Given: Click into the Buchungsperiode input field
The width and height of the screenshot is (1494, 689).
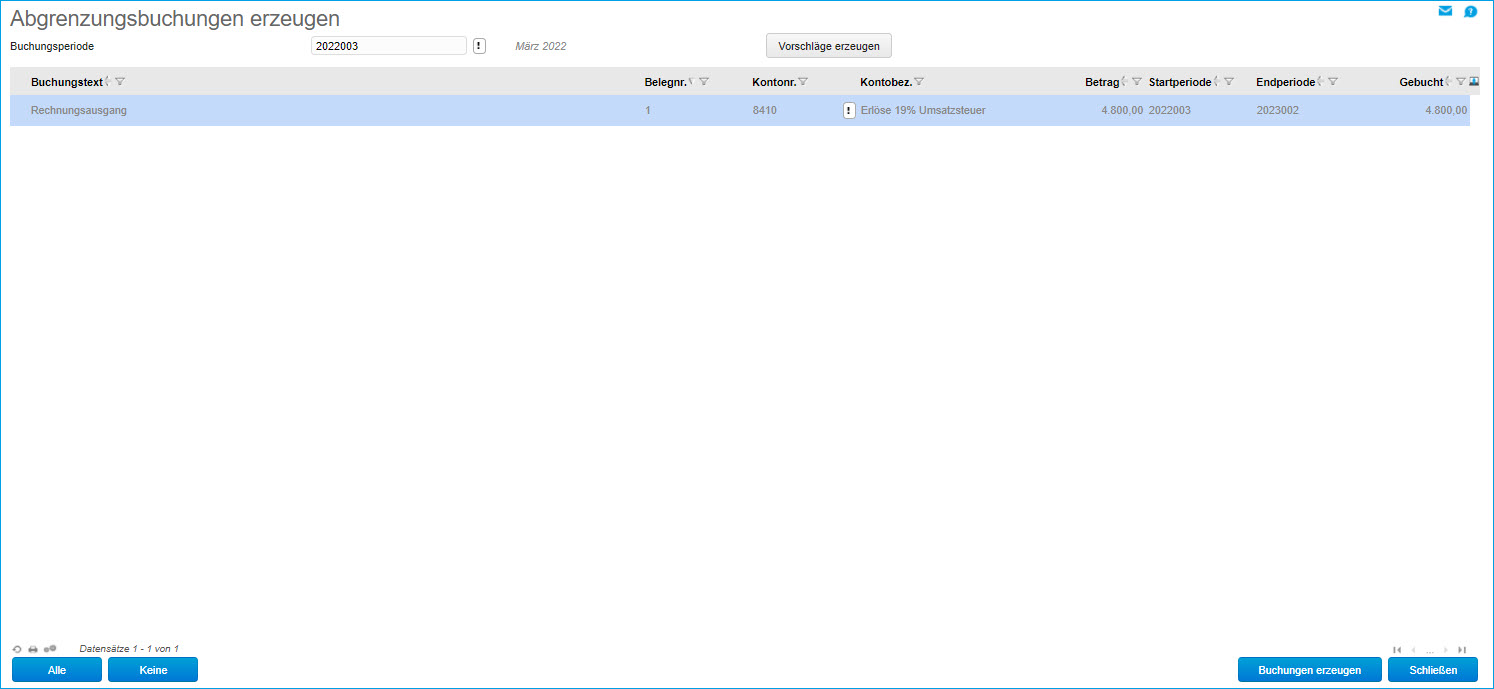Looking at the screenshot, I should tap(388, 46).
